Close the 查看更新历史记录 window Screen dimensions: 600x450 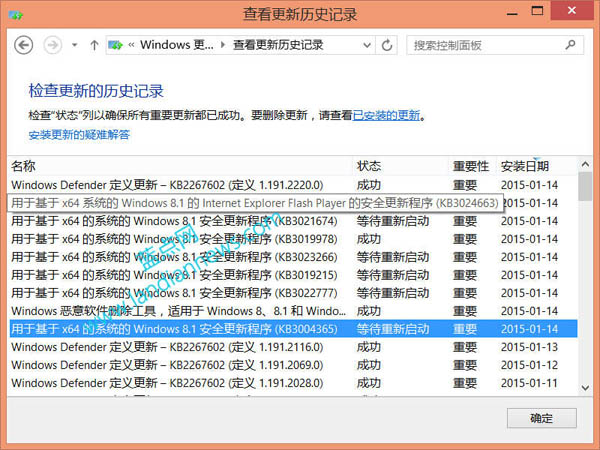tap(572, 11)
